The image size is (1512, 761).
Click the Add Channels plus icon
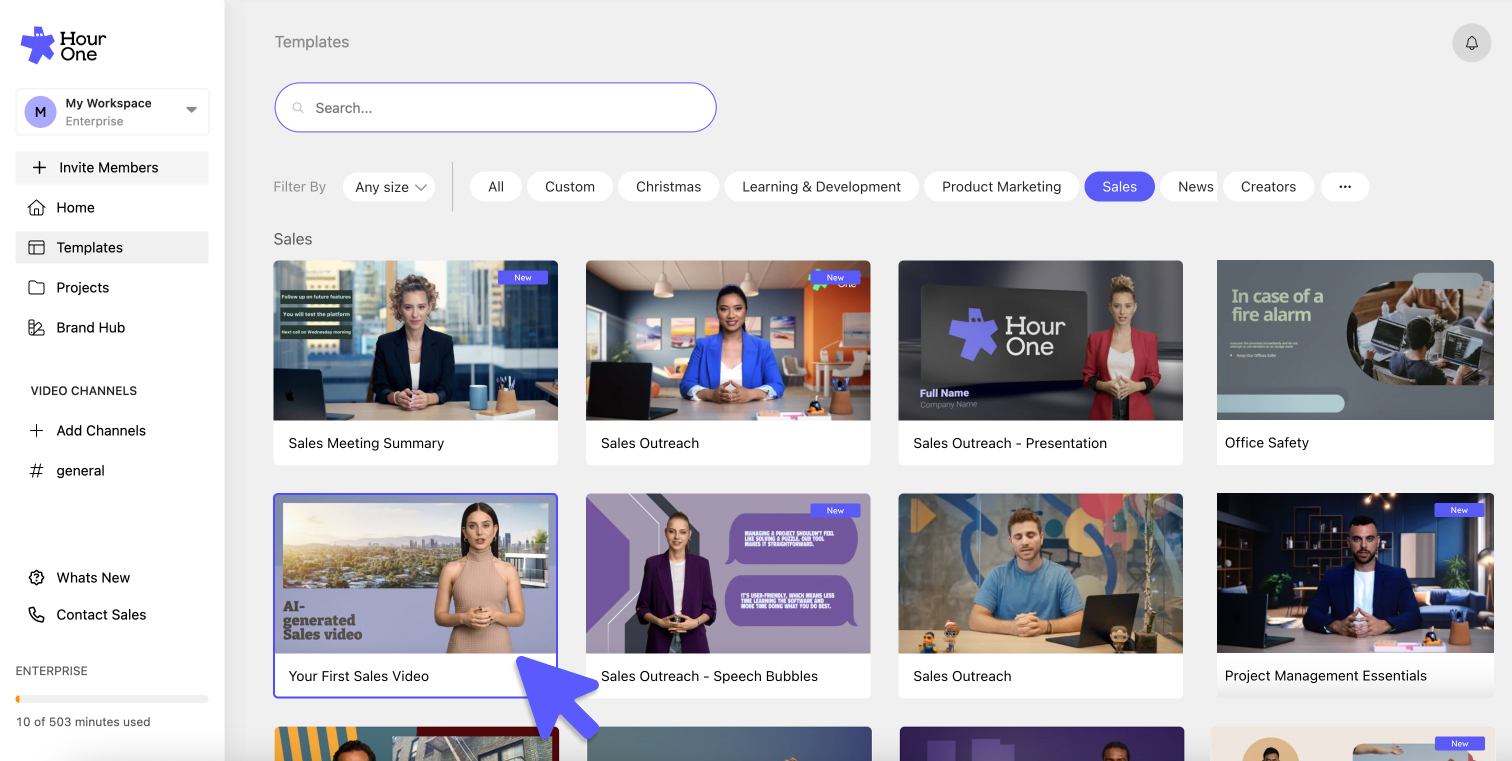(37, 431)
